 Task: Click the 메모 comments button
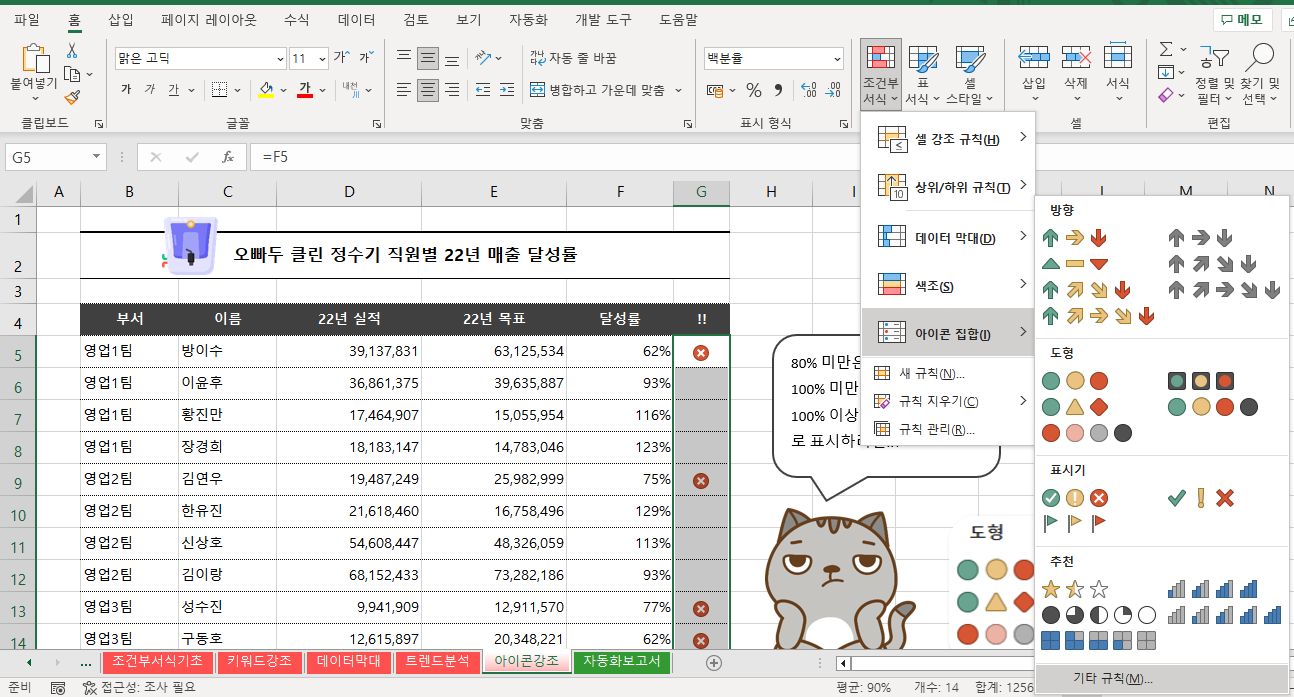coord(1243,20)
